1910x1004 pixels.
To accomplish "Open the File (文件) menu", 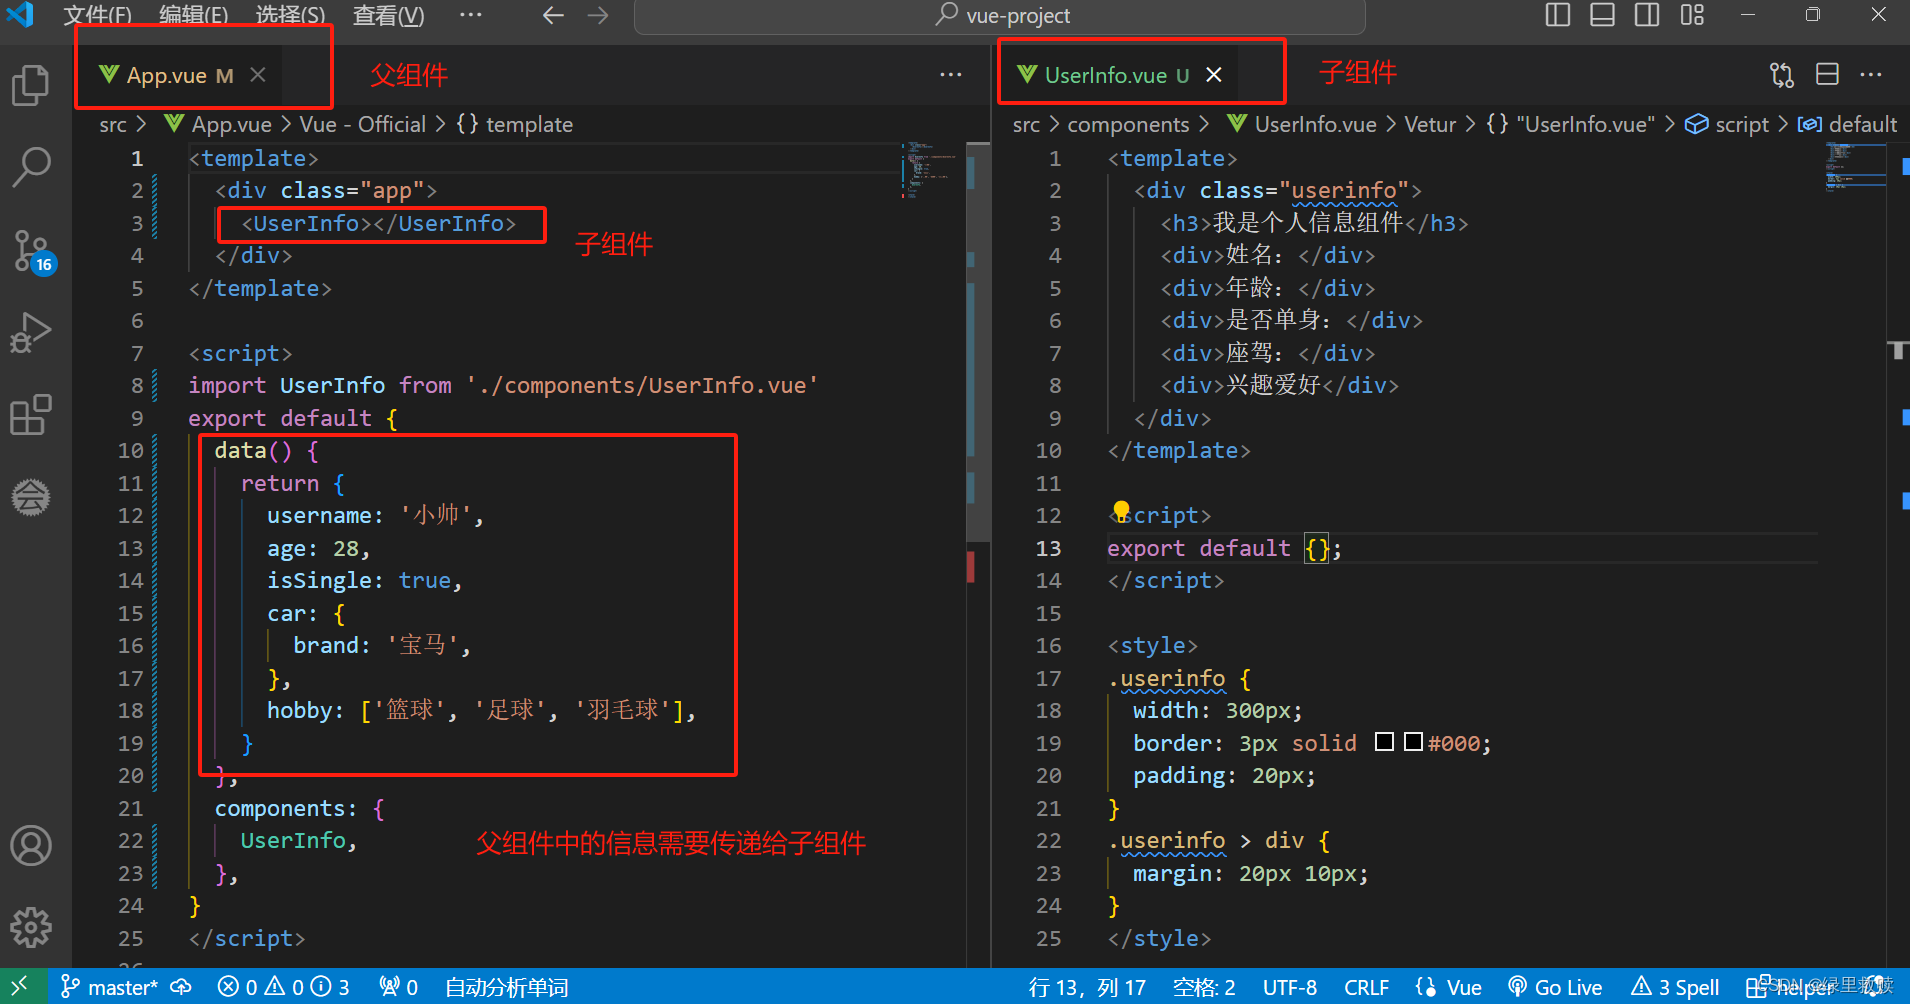I will click(97, 15).
